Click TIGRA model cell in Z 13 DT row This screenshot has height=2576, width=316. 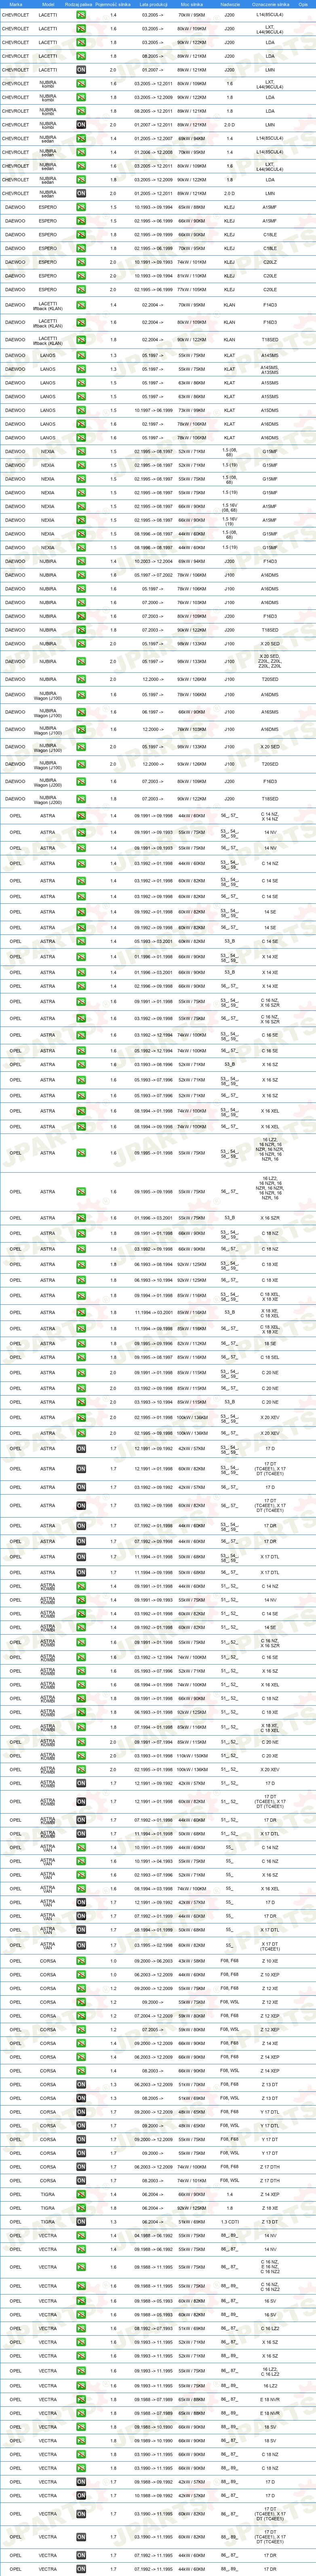tap(48, 2222)
